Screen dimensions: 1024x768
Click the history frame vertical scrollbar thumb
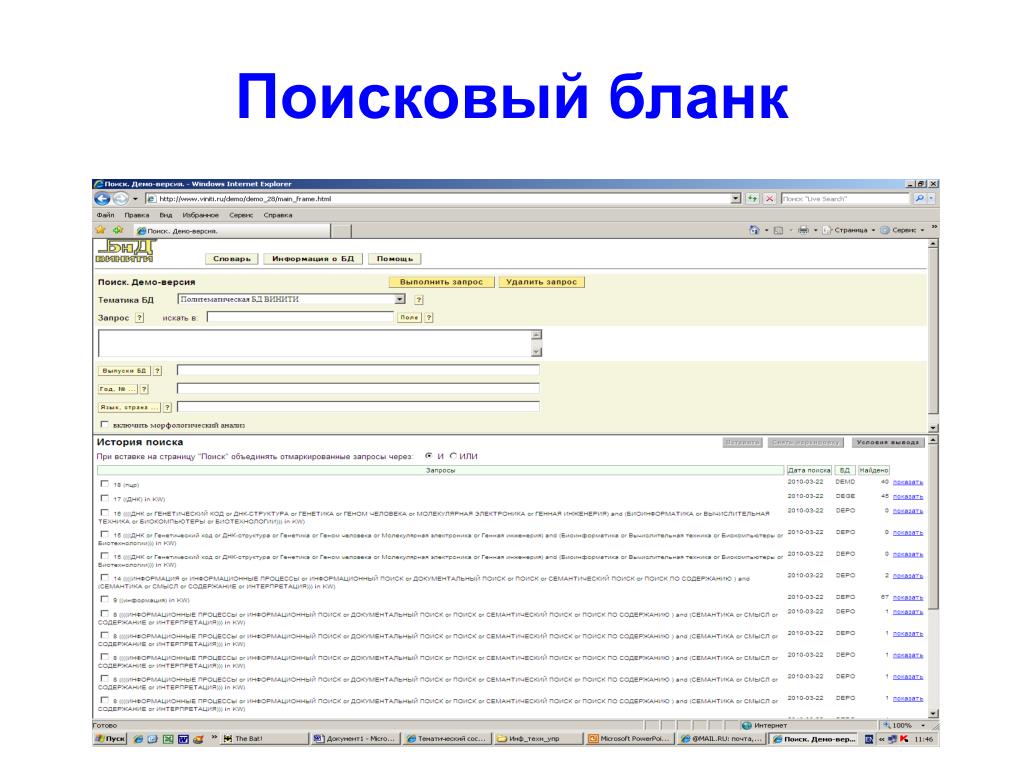click(x=933, y=528)
